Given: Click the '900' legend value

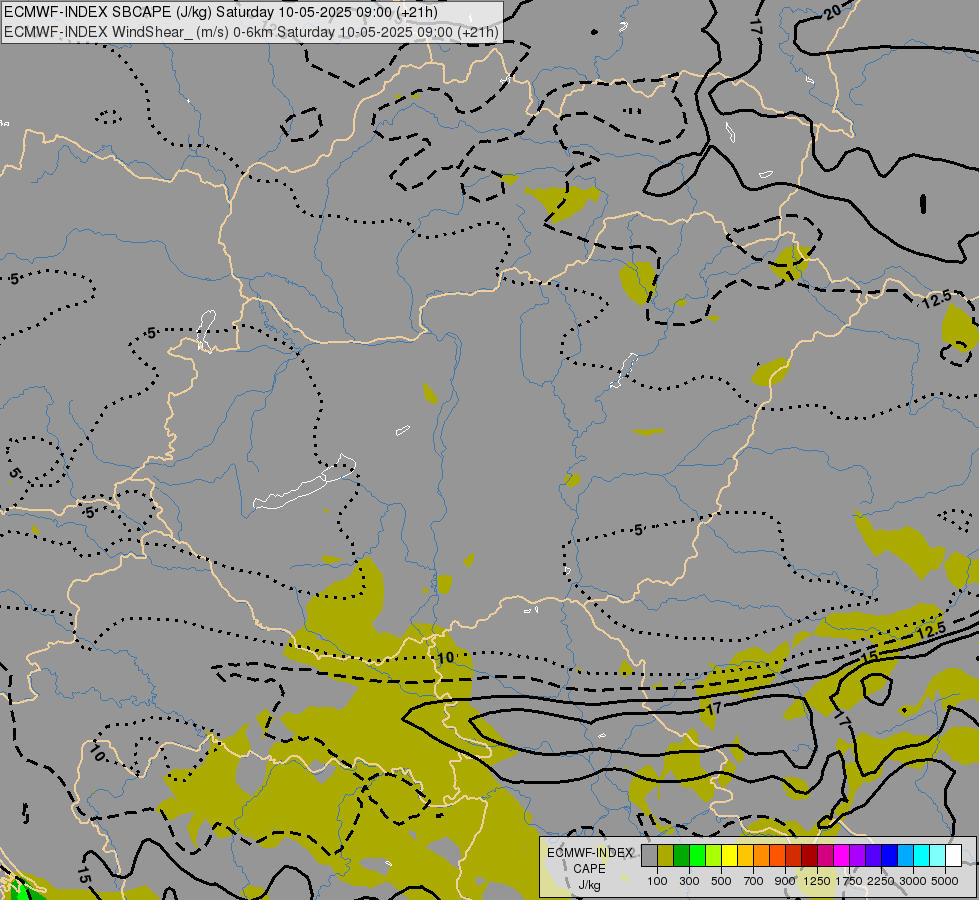Looking at the screenshot, I should point(785,881).
